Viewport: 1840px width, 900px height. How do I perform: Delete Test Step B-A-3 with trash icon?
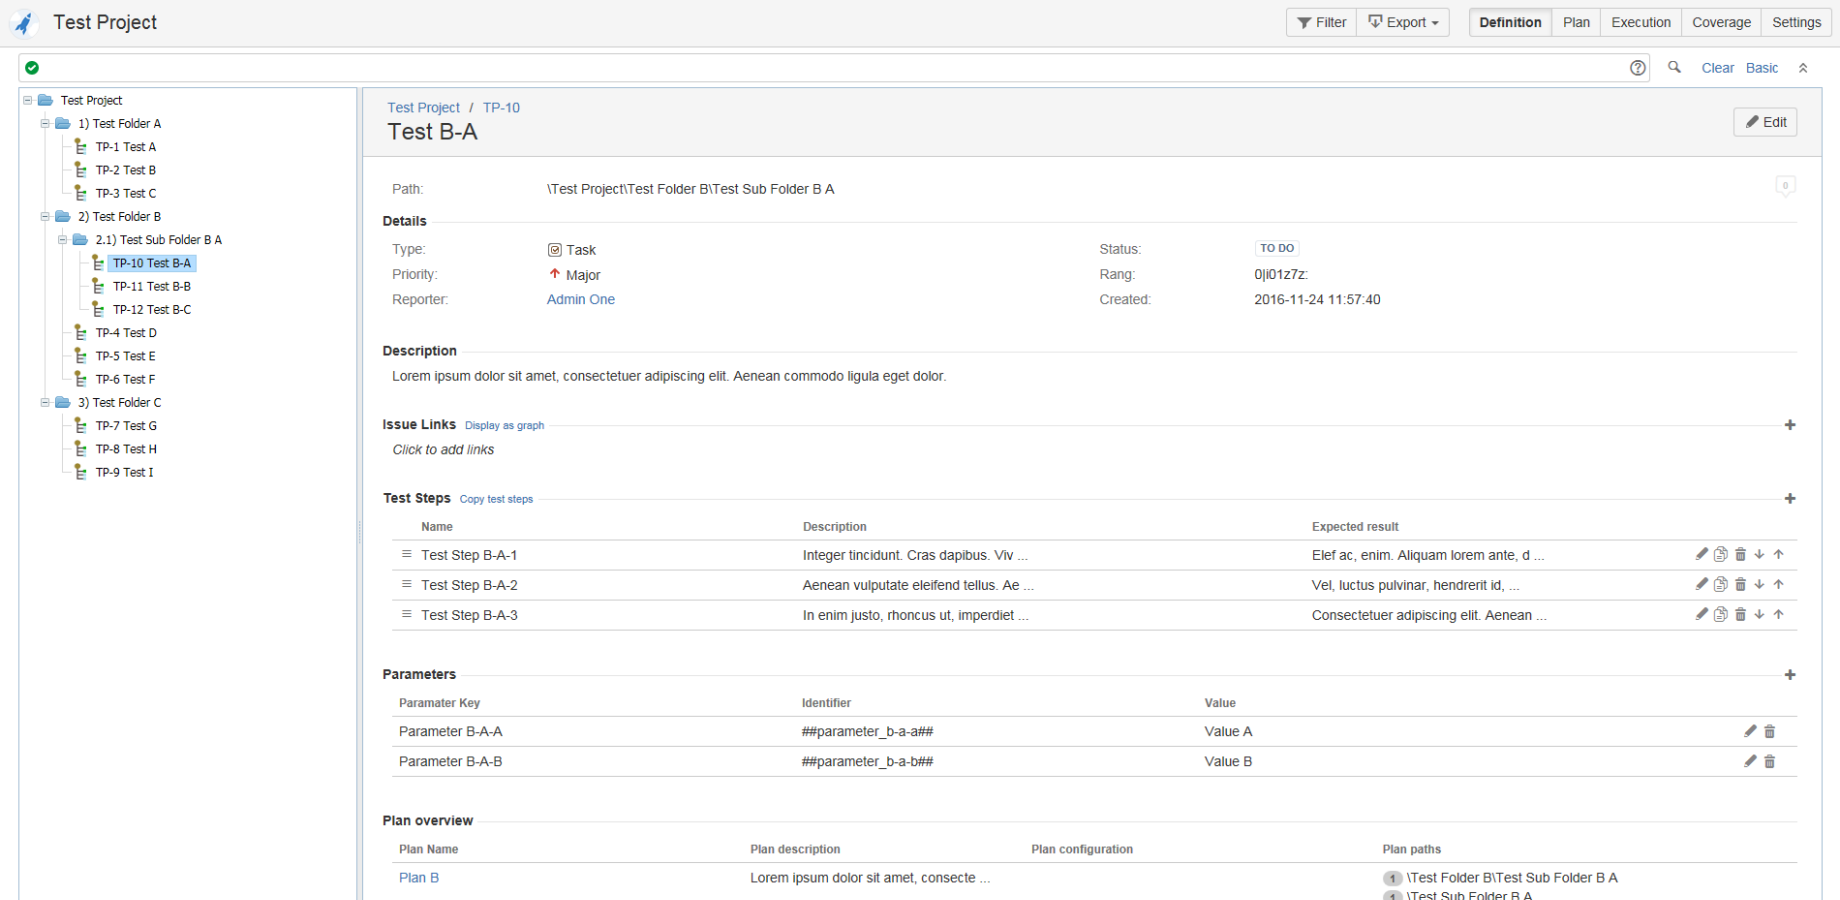[x=1740, y=615]
